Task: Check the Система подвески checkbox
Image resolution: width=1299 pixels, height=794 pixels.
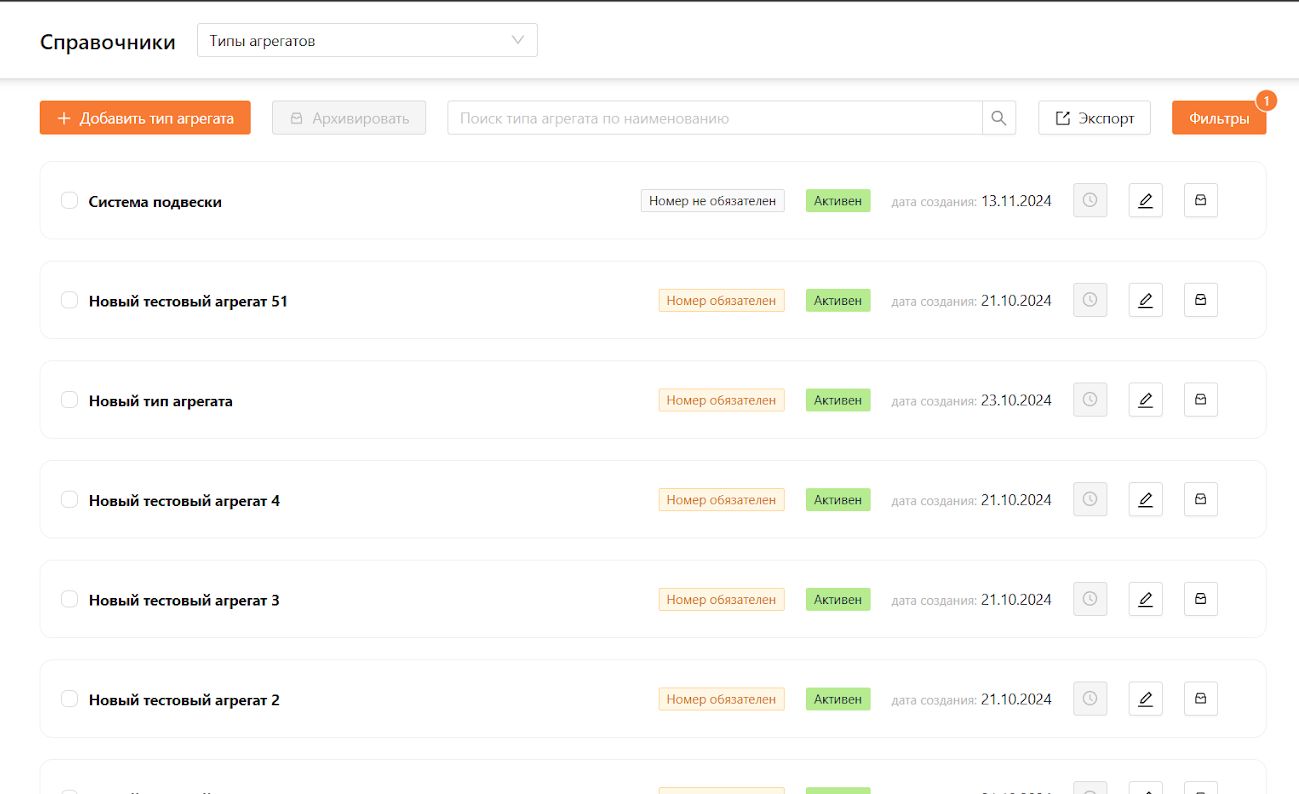Action: tap(69, 201)
